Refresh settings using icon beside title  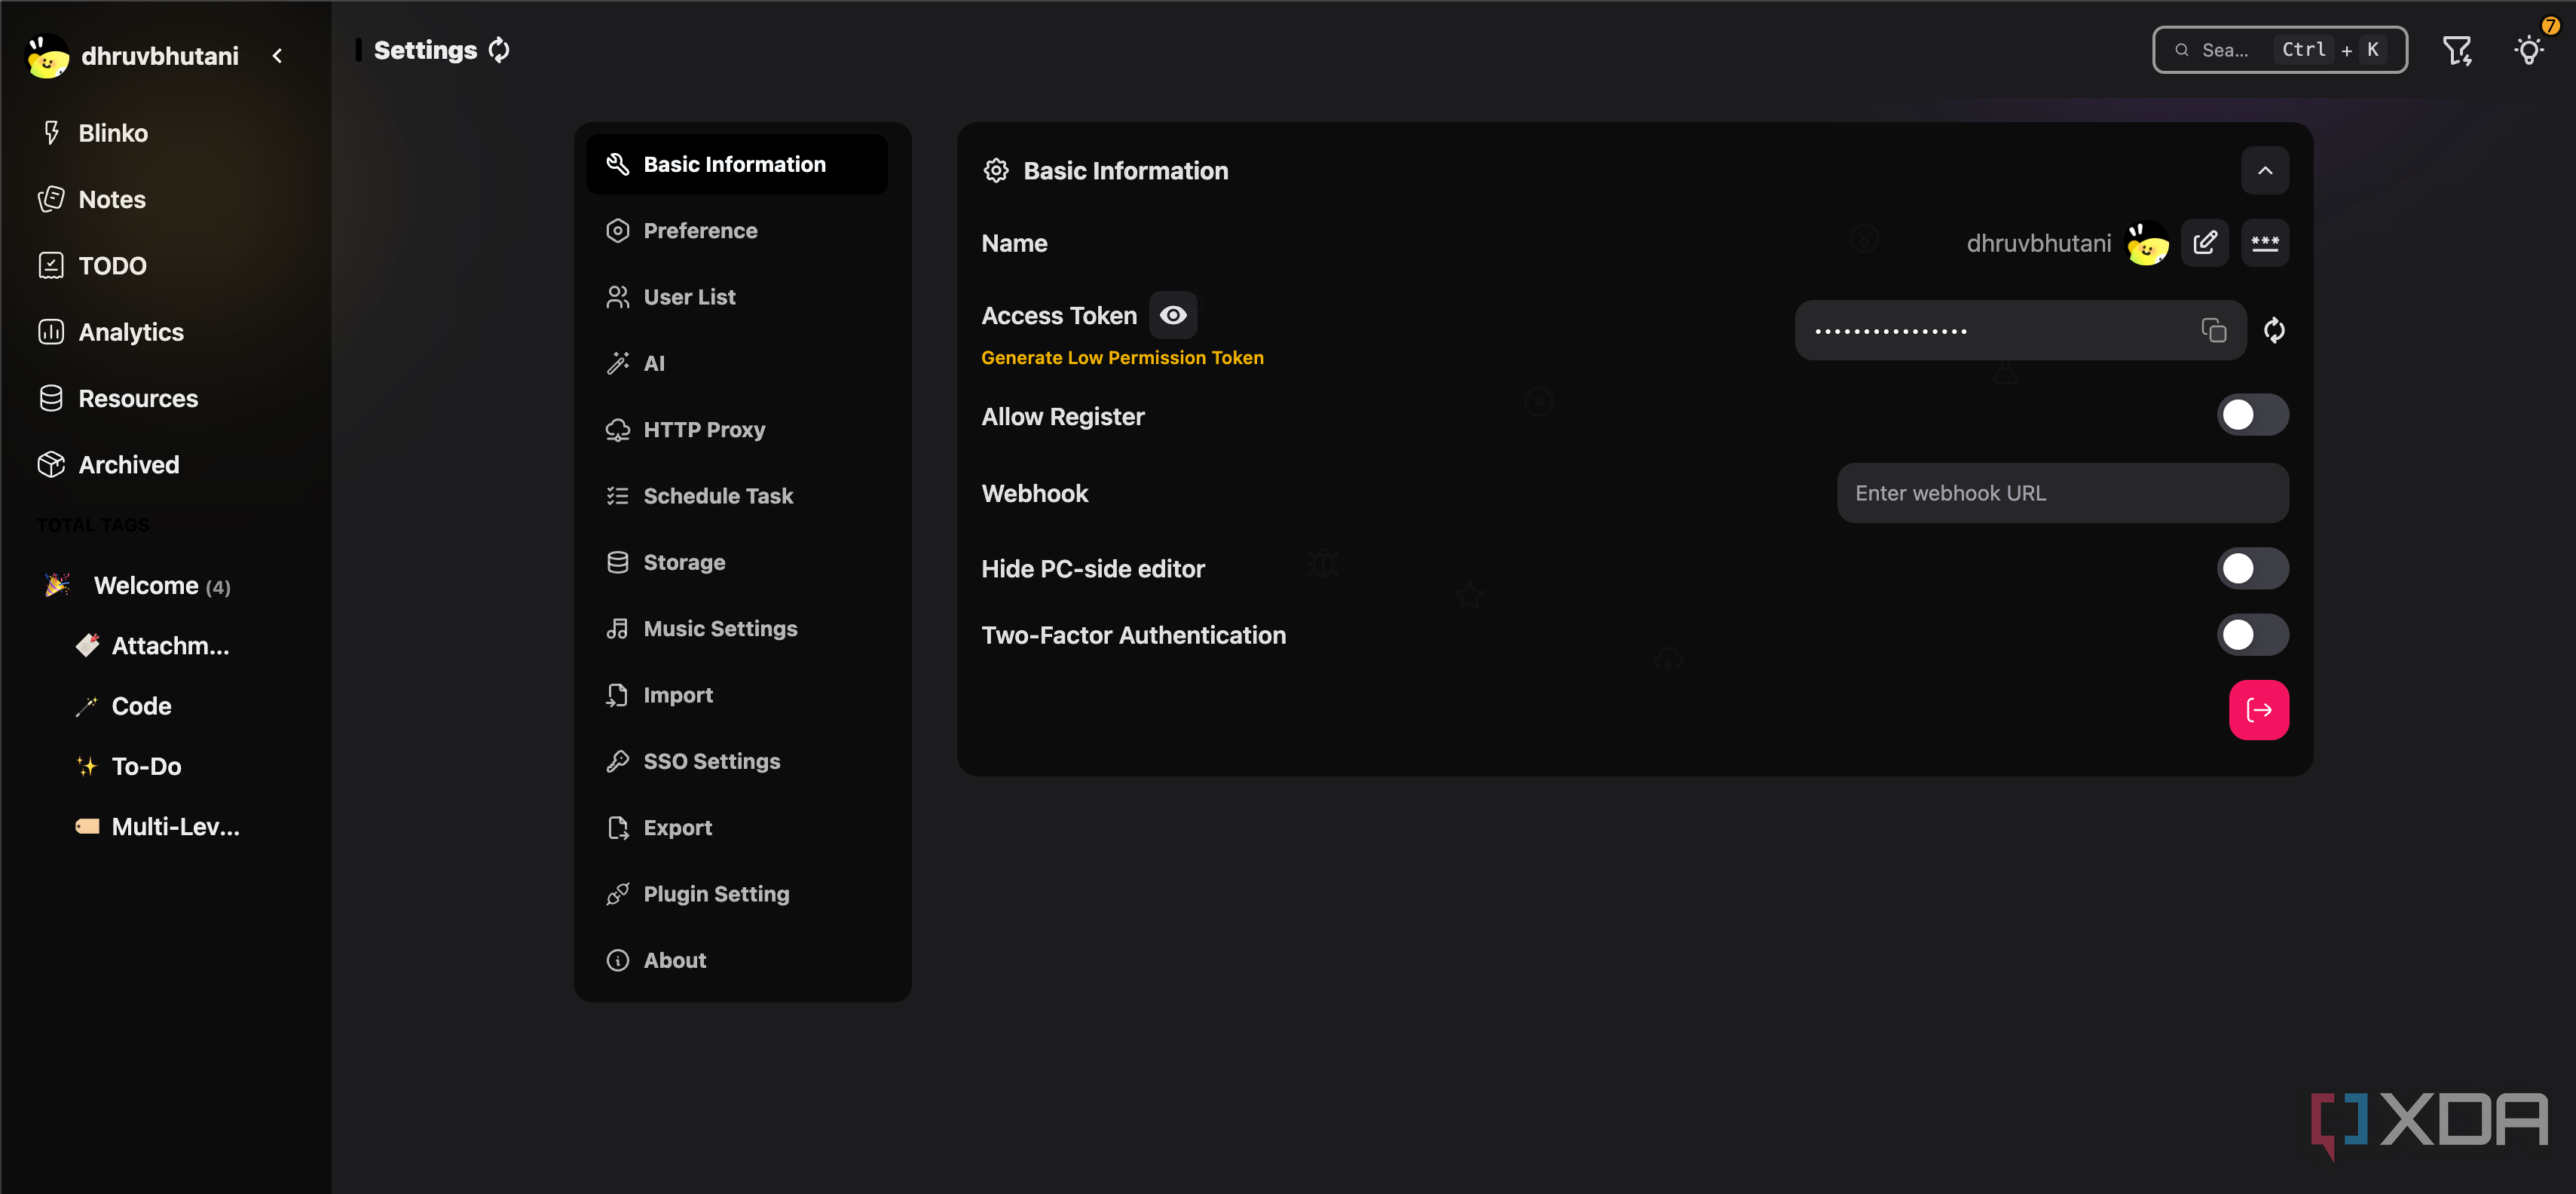499,50
